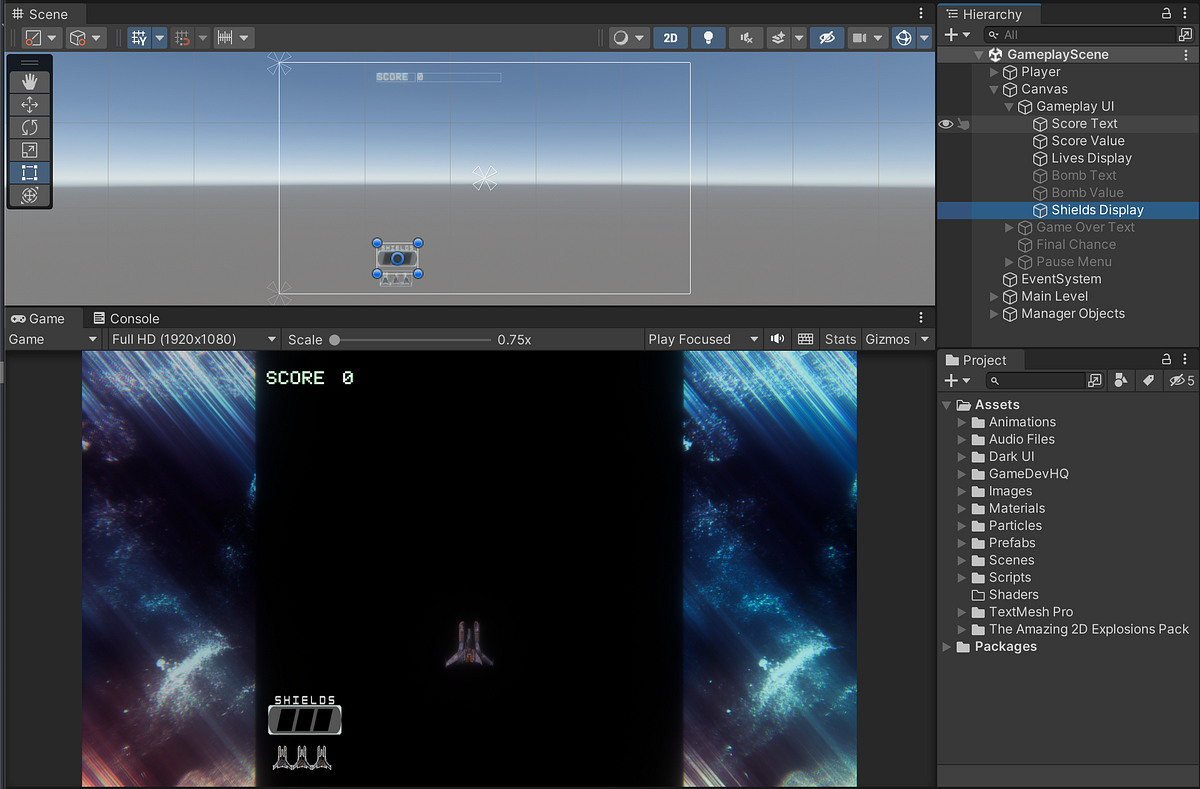1200x789 pixels.
Task: Collapse the Gameplay UI hierarchy item
Action: pos(1011,106)
